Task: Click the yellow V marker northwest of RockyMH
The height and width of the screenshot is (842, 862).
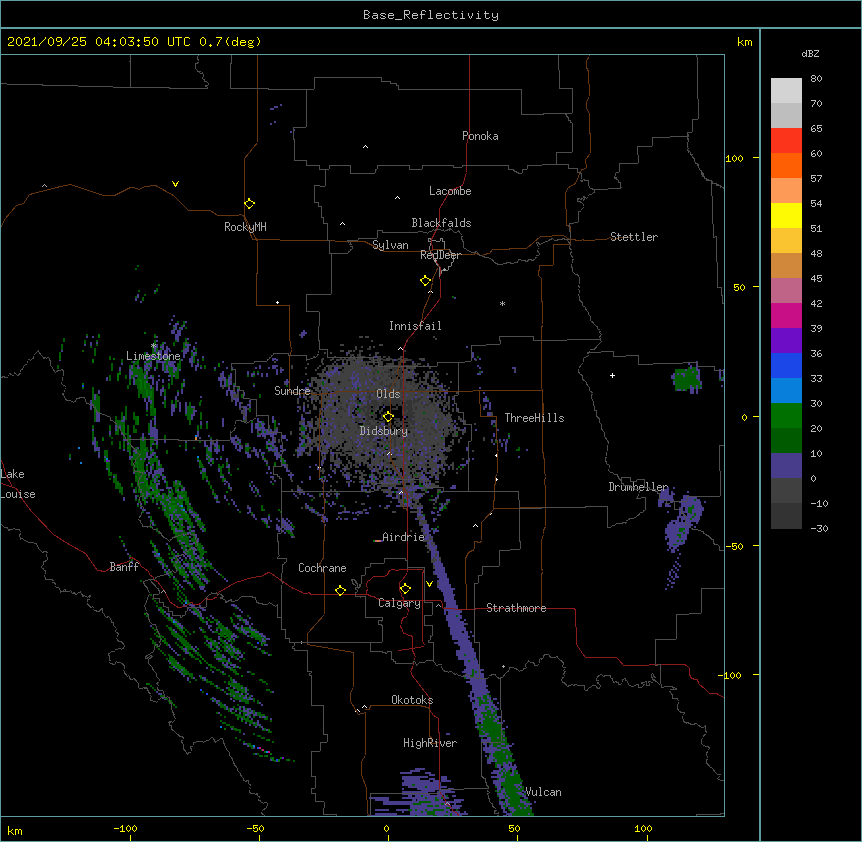Action: pyautogui.click(x=175, y=184)
